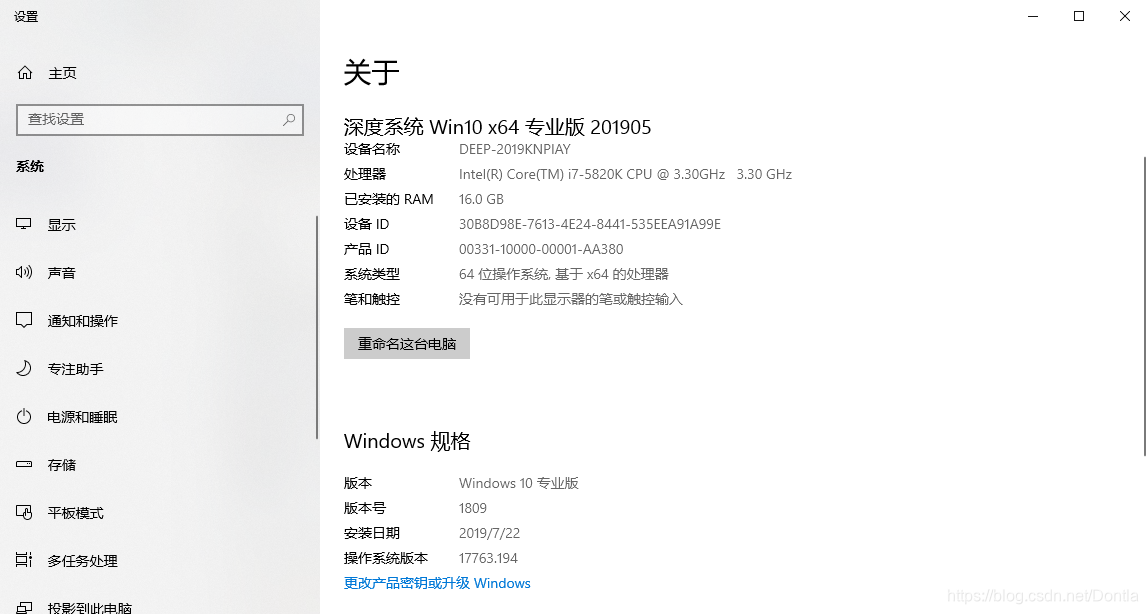Click the 系统类型 label
Screen dimensions: 1148x614
coord(372,274)
